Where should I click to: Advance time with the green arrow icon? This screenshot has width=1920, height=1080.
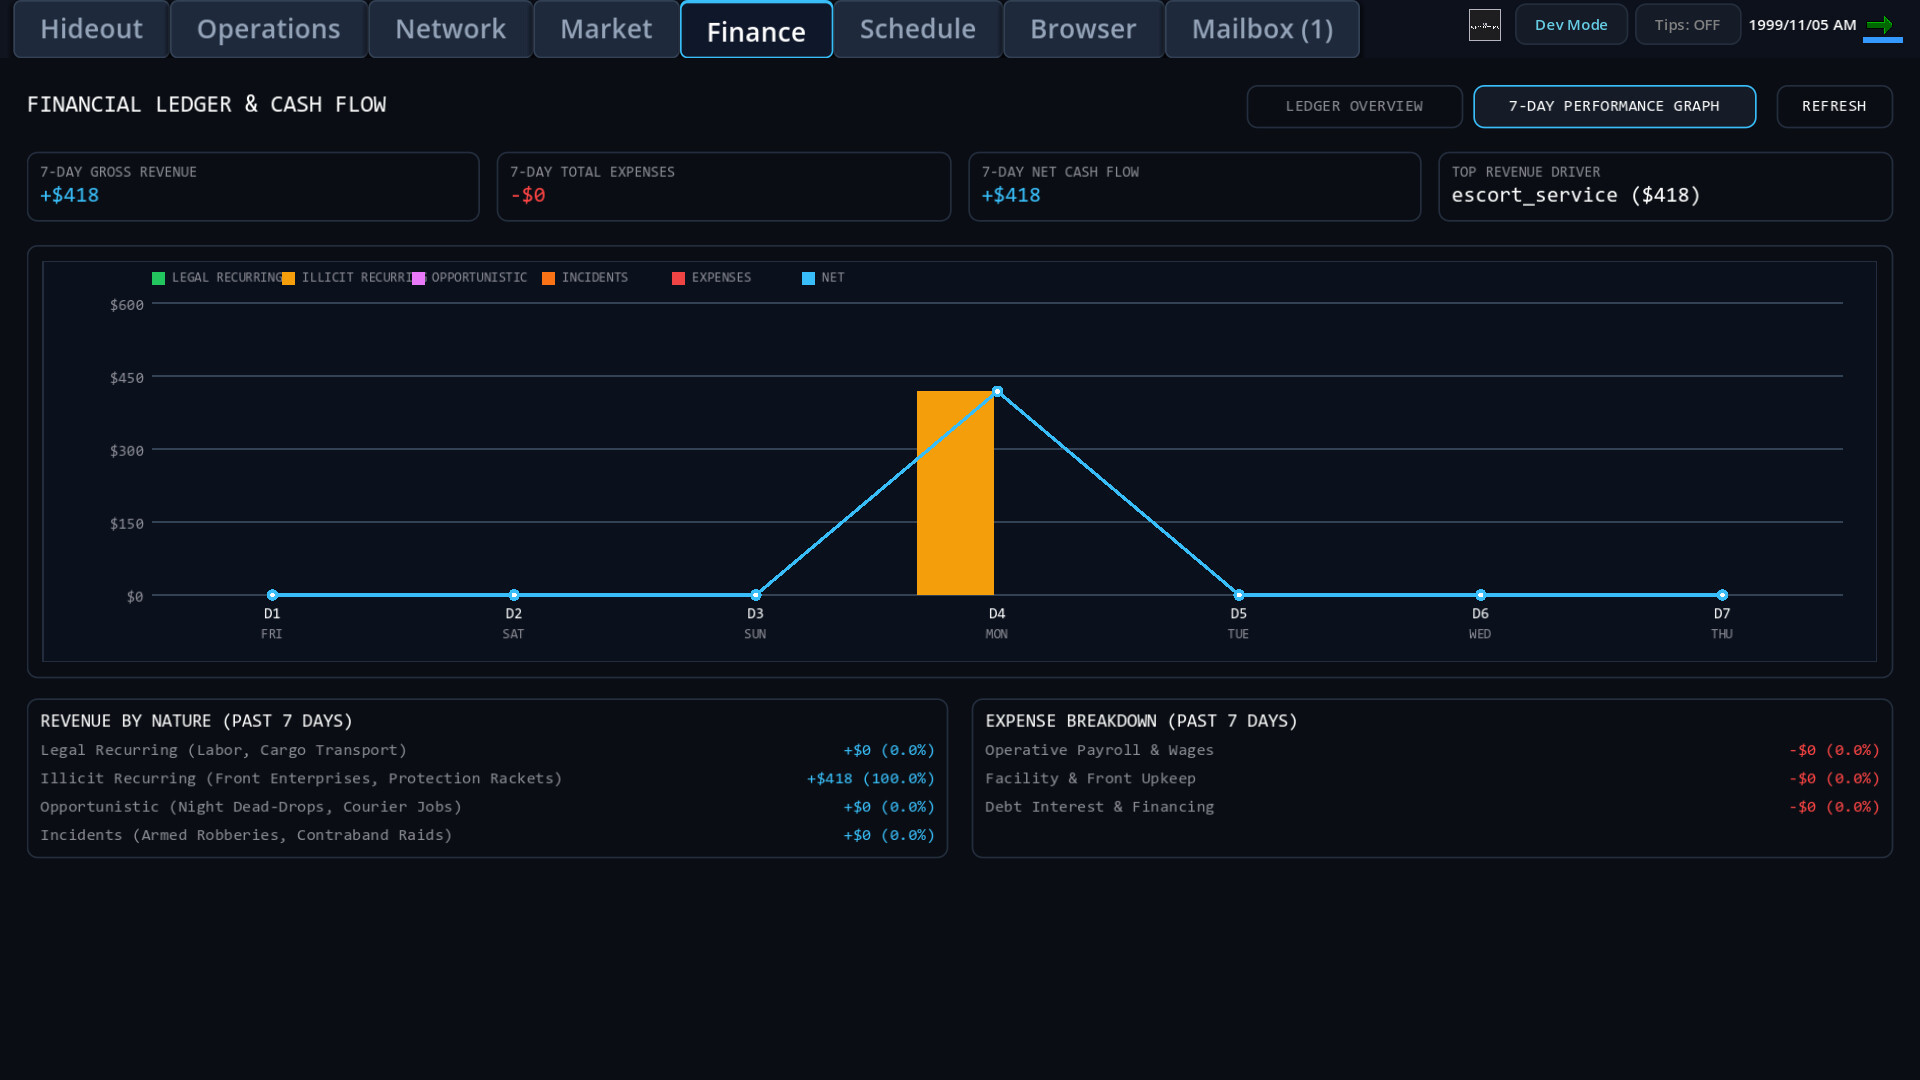pos(1880,25)
